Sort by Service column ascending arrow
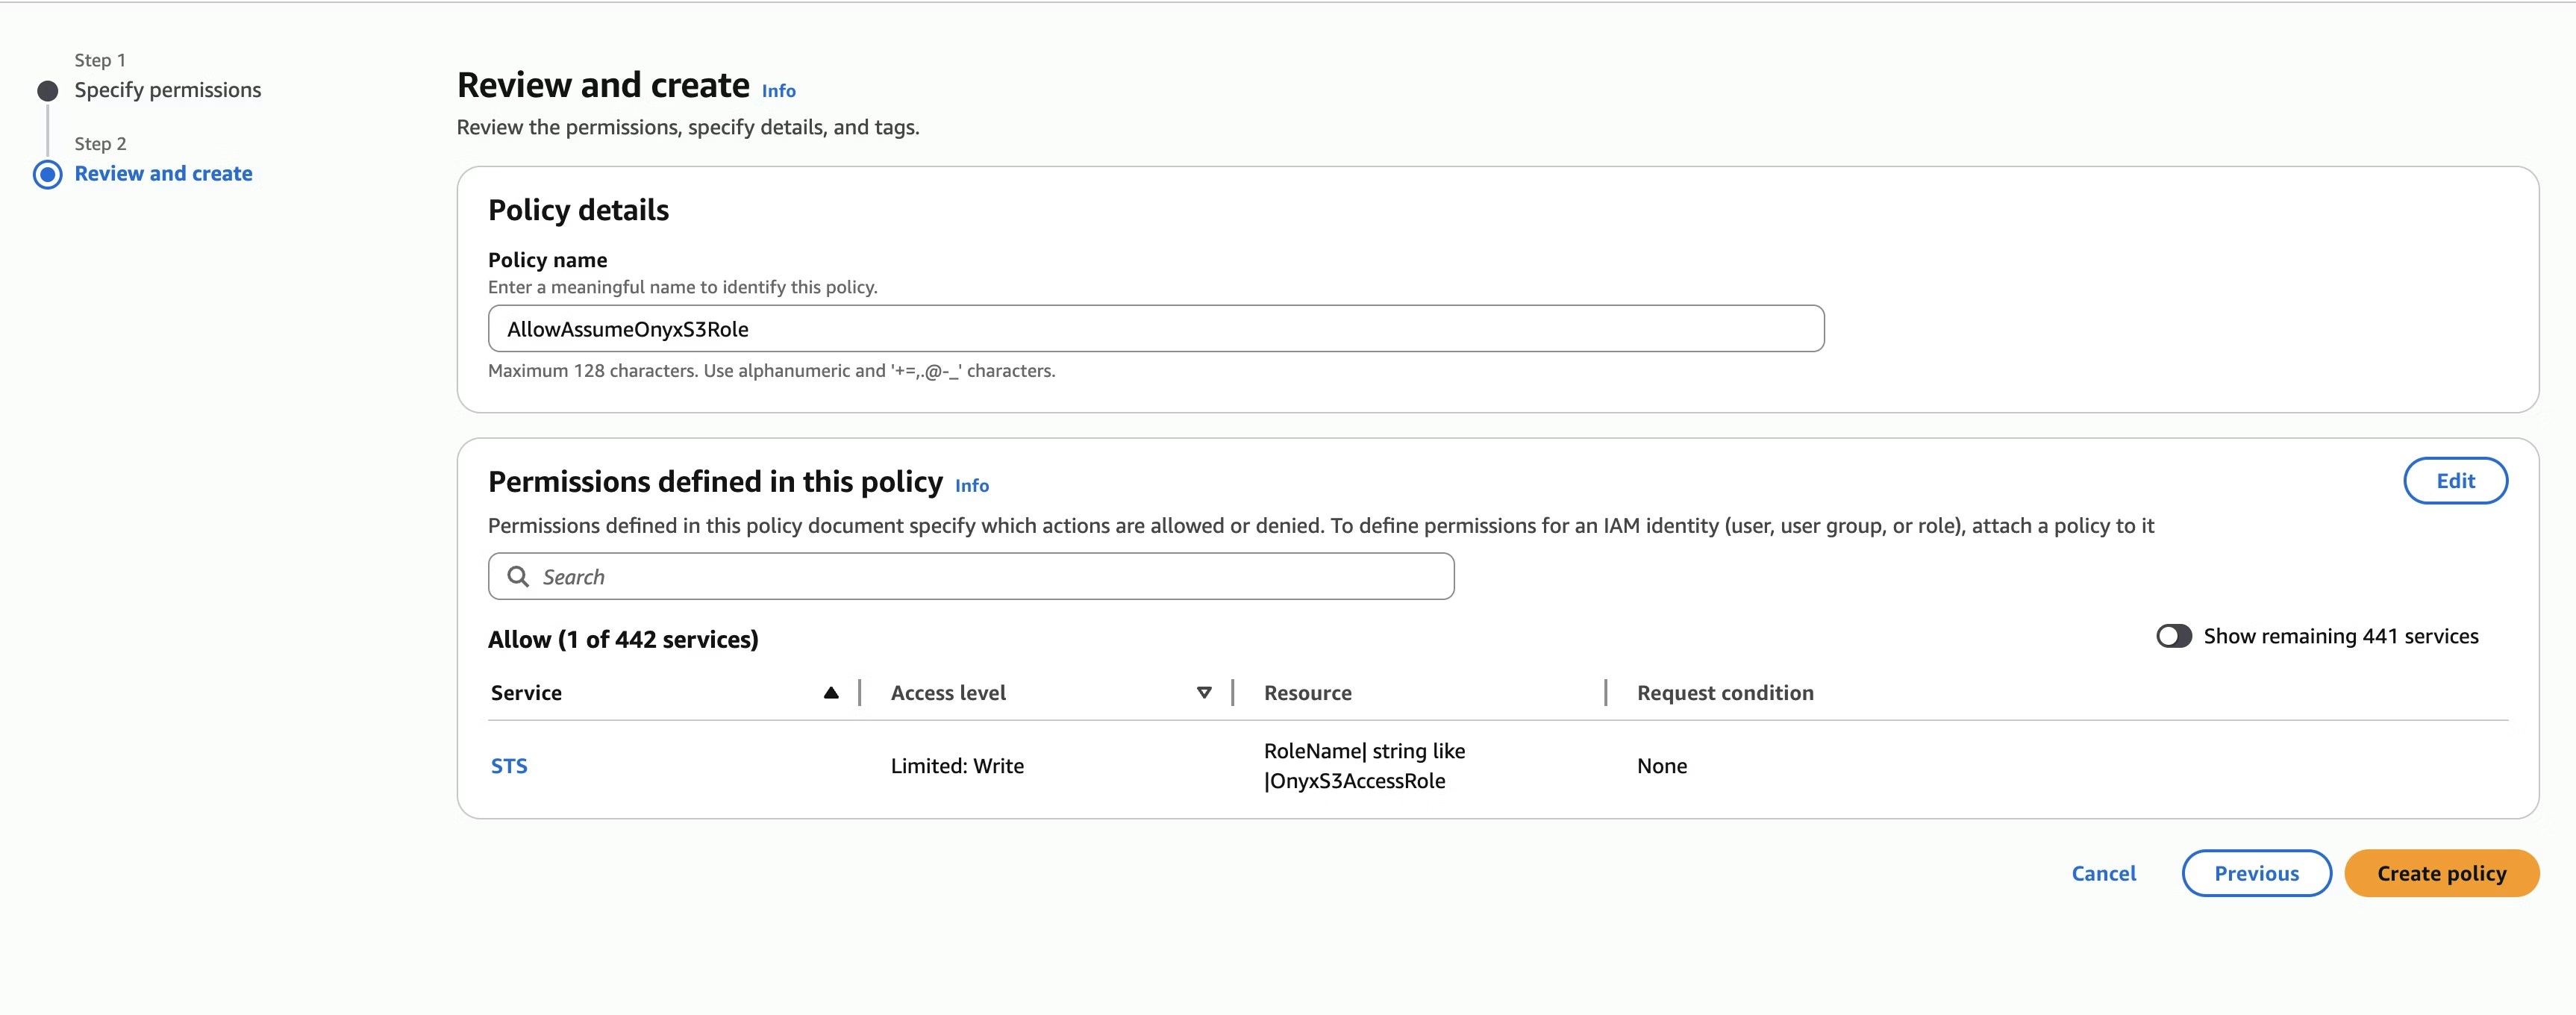Screen dimensions: 2576x1015 pyautogui.click(x=831, y=692)
